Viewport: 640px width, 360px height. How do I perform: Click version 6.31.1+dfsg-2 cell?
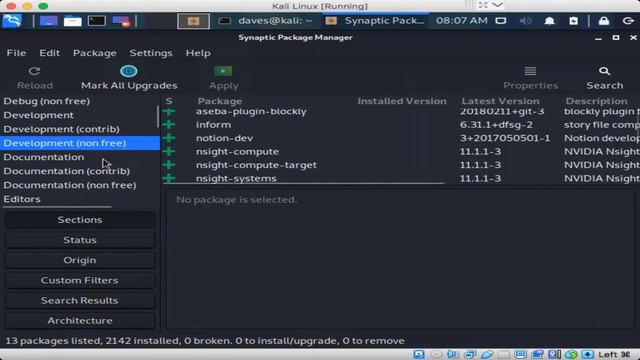pos(496,124)
